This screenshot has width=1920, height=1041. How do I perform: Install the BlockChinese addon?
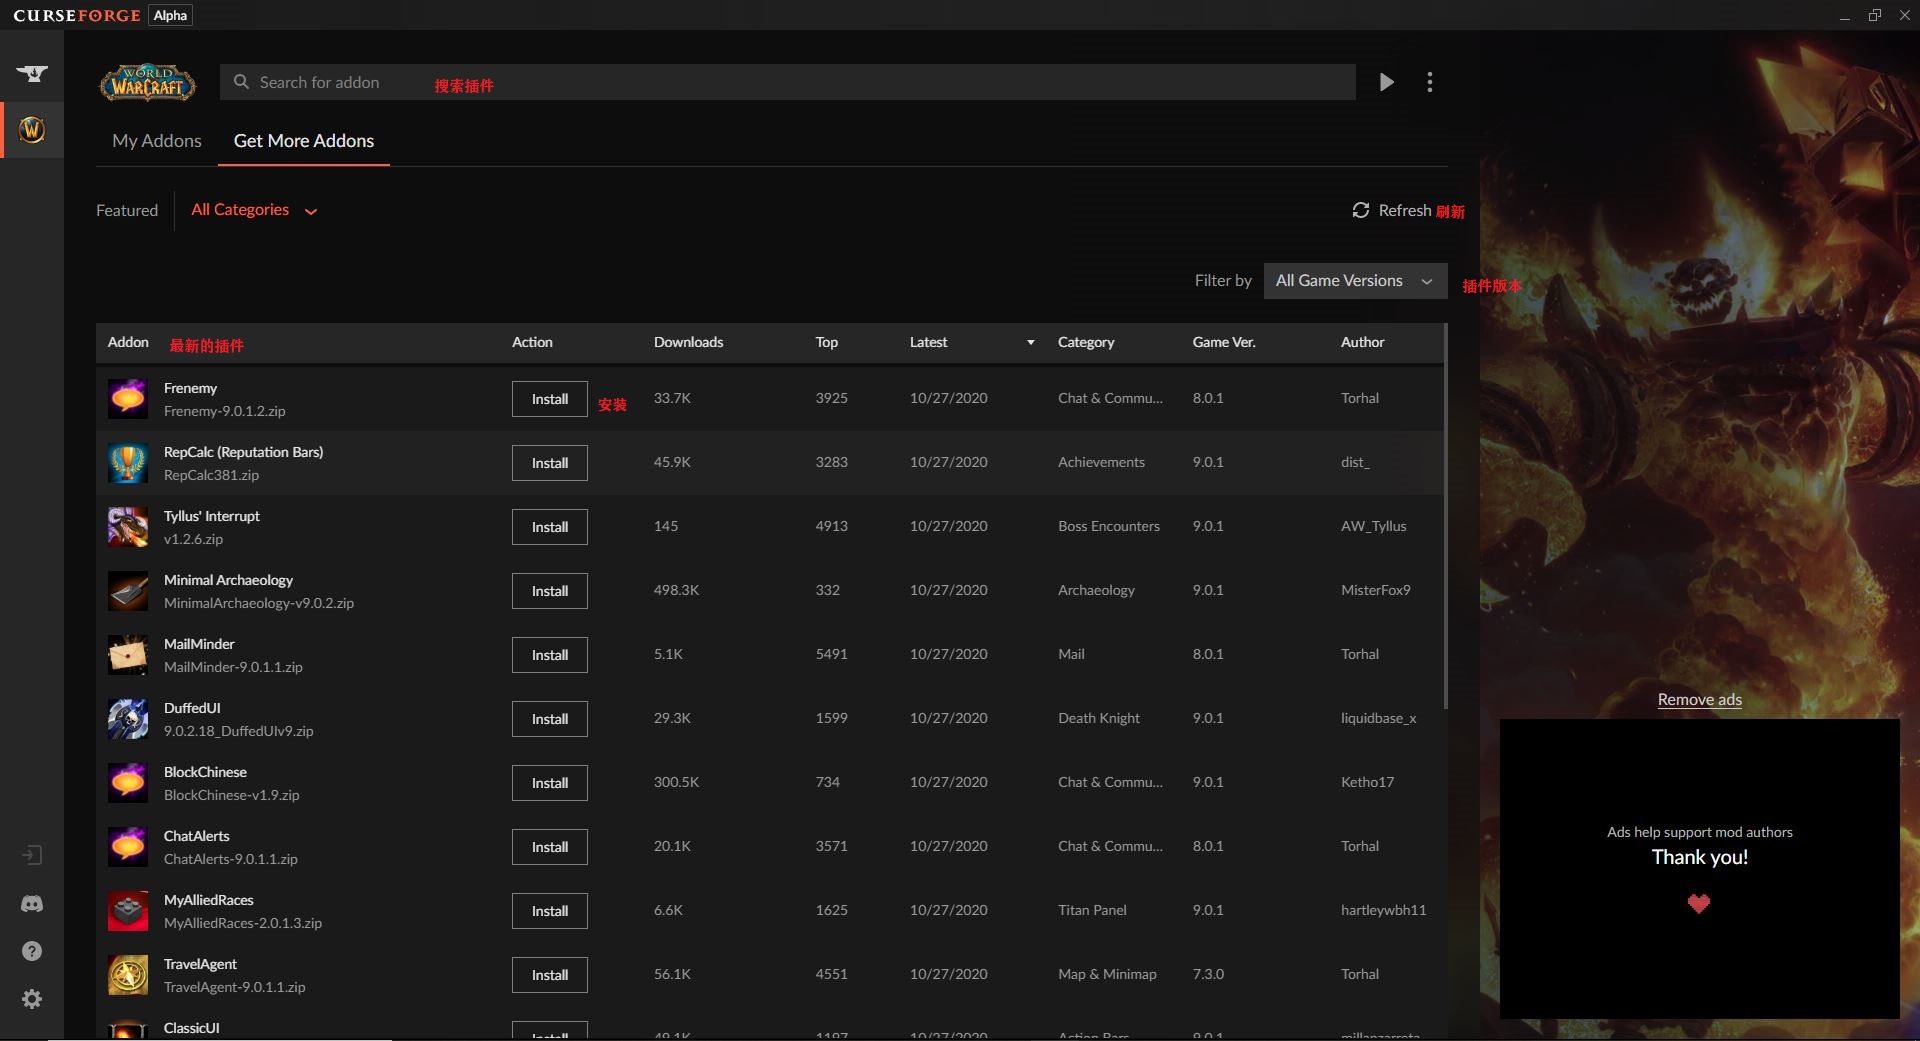click(x=550, y=783)
